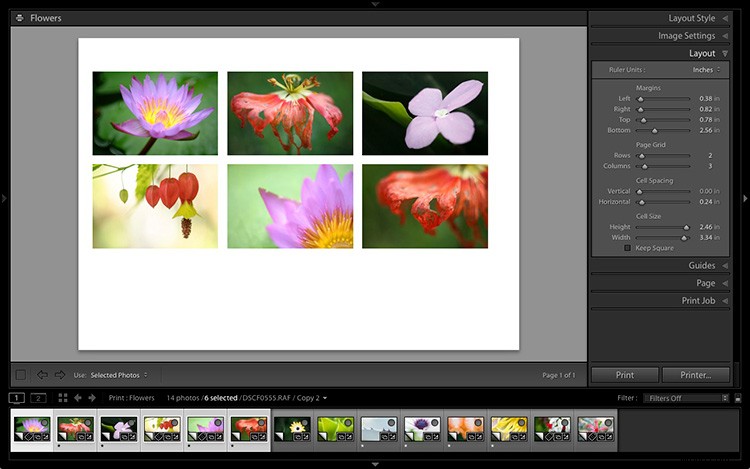The height and width of the screenshot is (469, 750).
Task: Select the red flower close-up bottom right
Action: (425, 206)
